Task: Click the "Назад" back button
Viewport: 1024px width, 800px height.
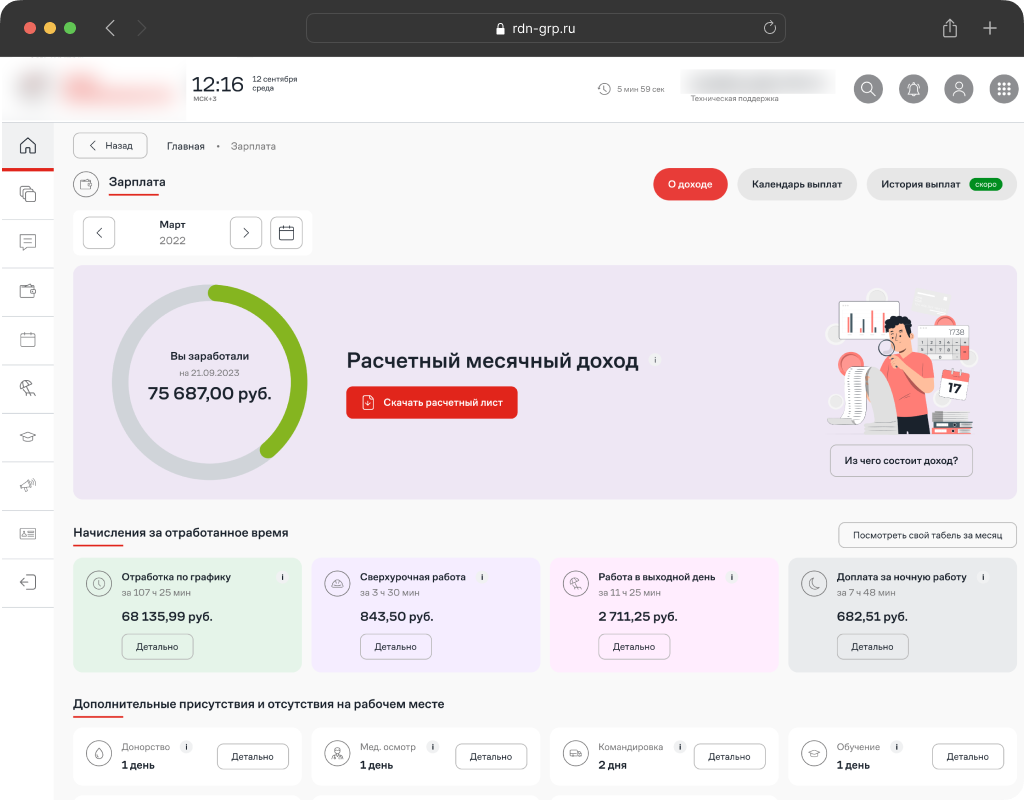Action: 110,146
